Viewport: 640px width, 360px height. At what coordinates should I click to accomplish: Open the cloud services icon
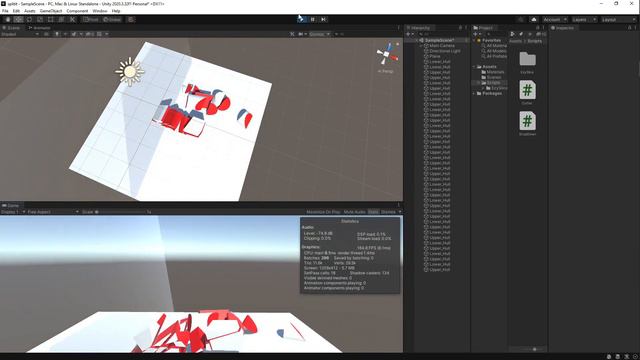533,19
